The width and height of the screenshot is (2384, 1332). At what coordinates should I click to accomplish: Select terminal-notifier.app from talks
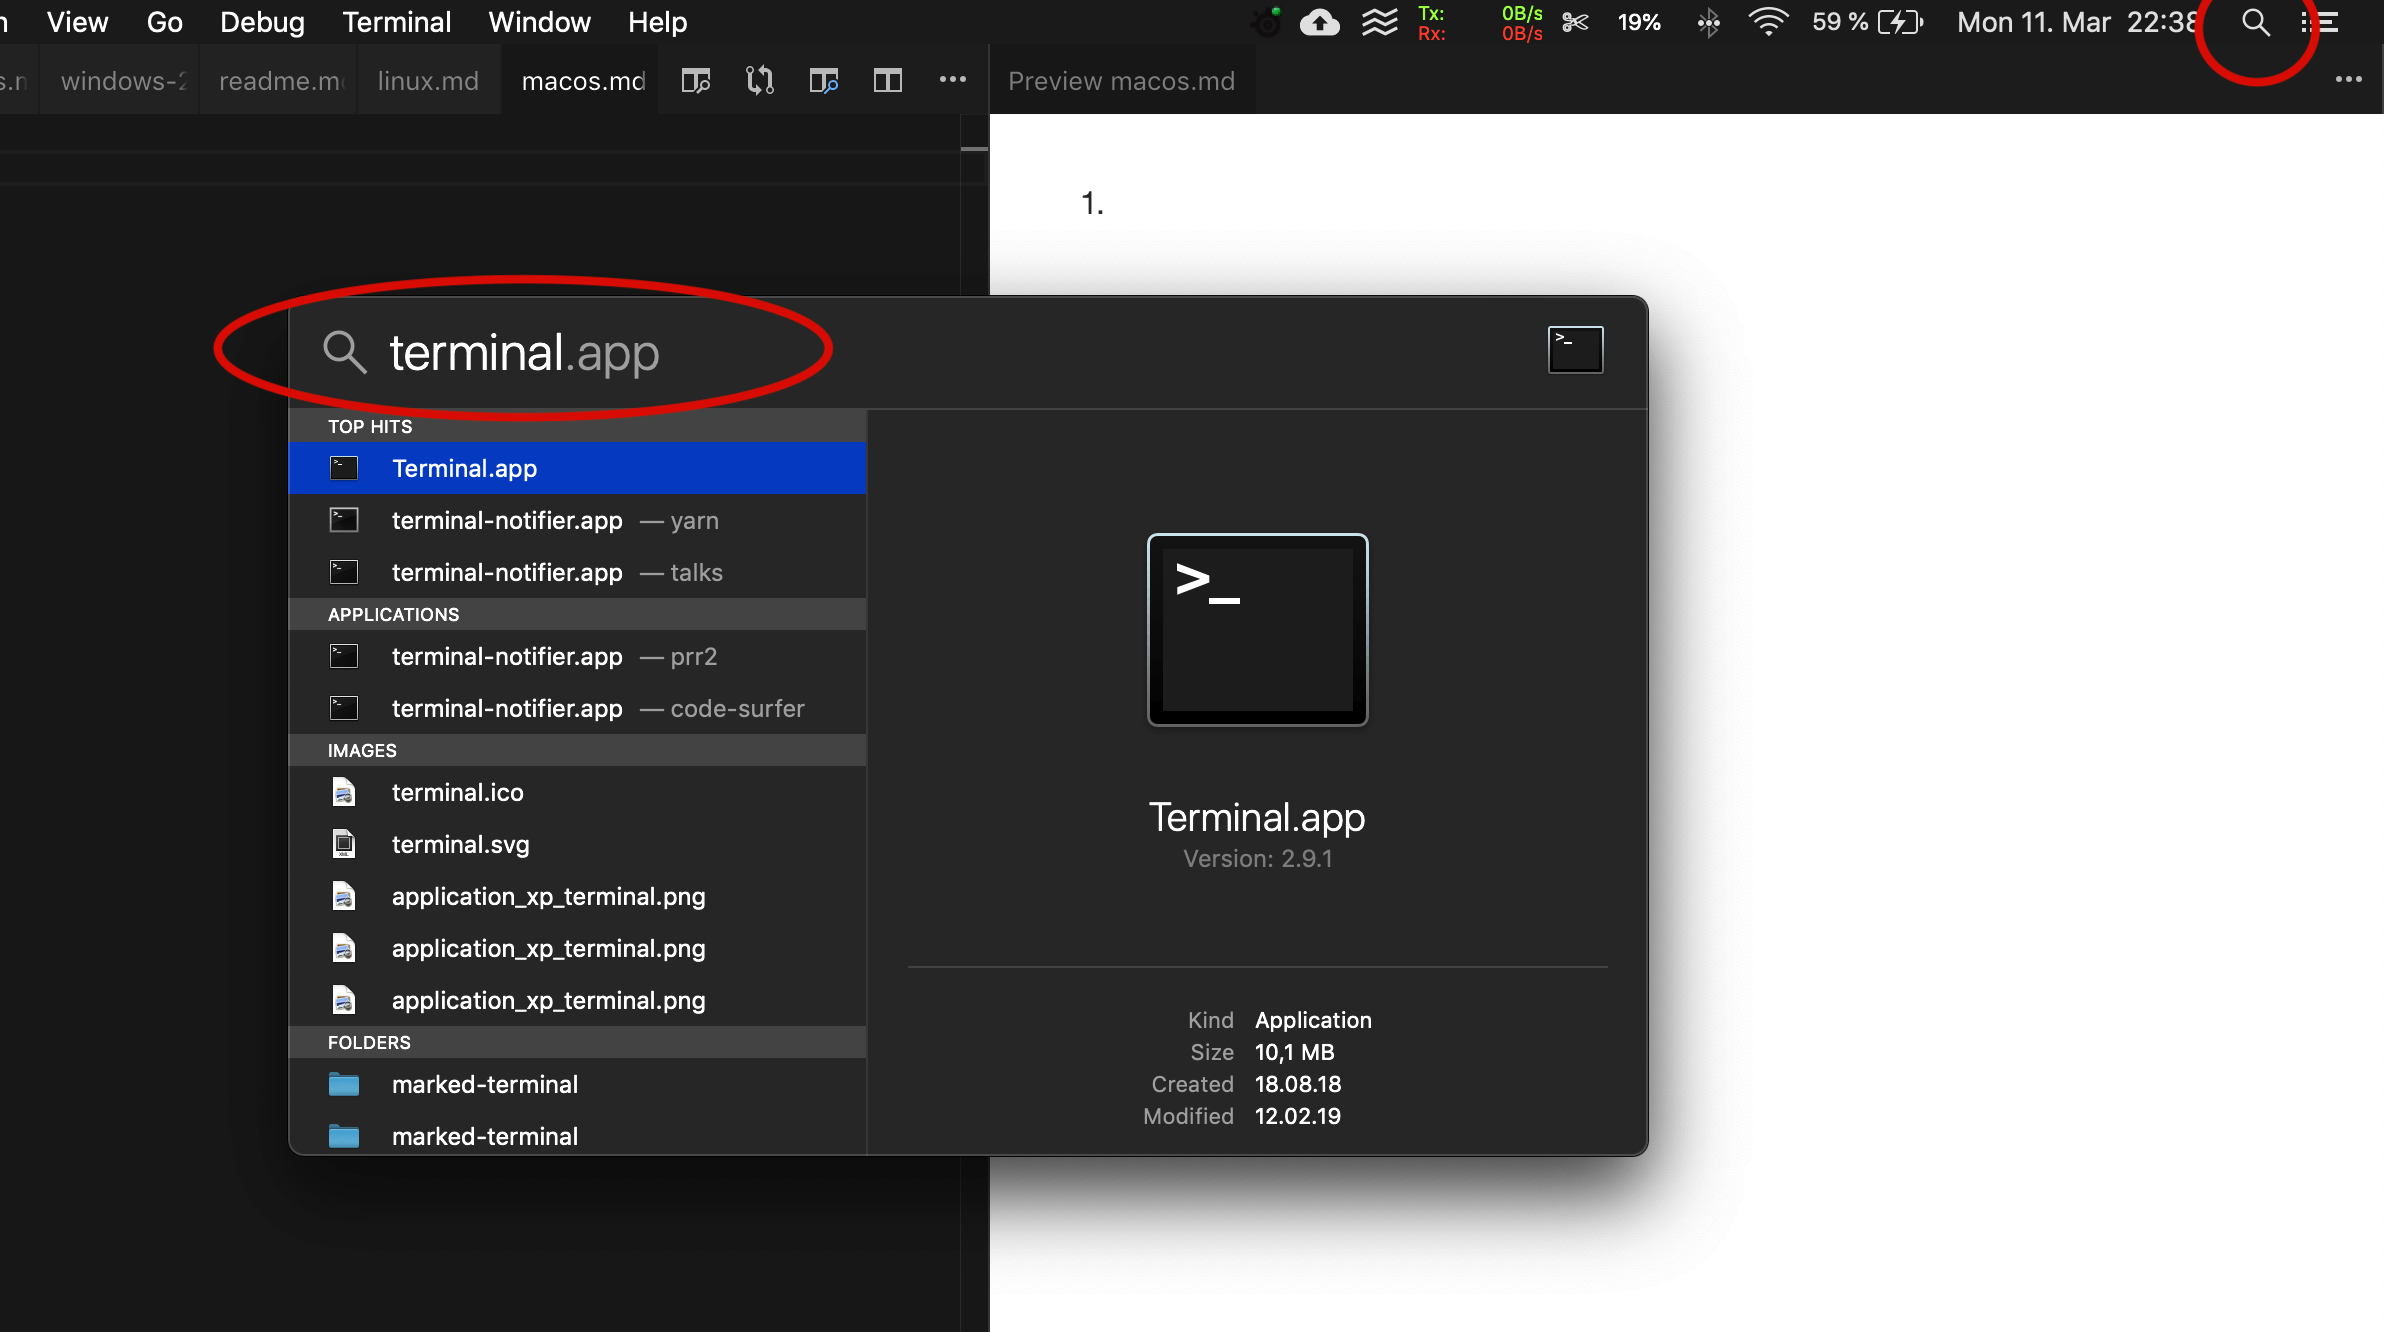[x=577, y=572]
